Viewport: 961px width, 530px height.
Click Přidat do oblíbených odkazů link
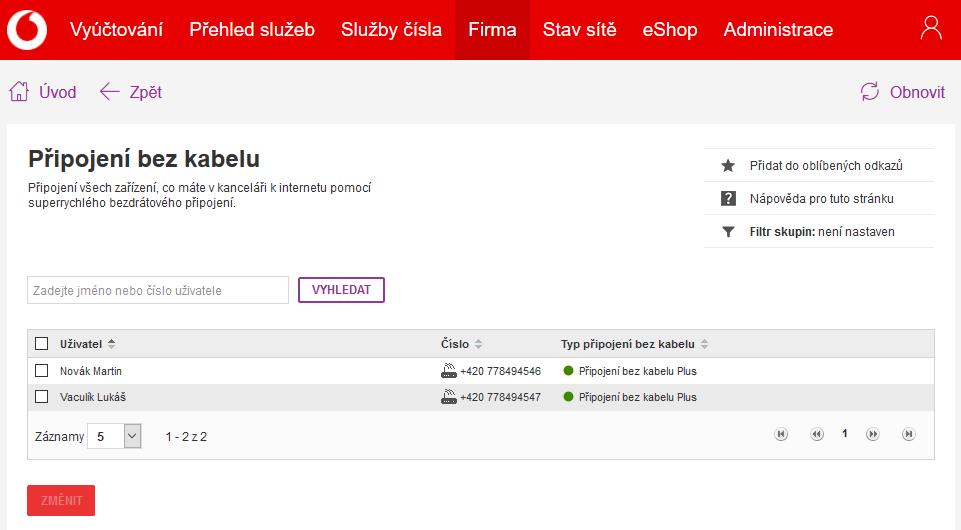[826, 165]
